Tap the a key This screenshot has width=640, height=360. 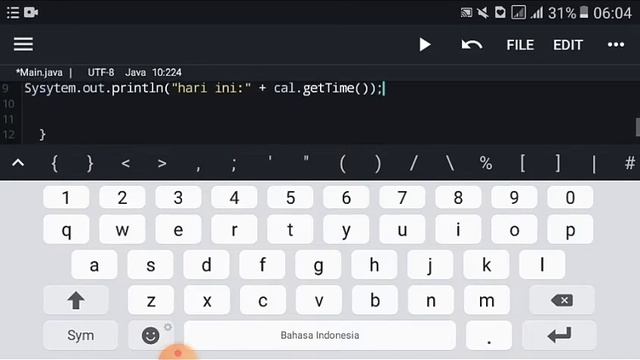coord(94,265)
